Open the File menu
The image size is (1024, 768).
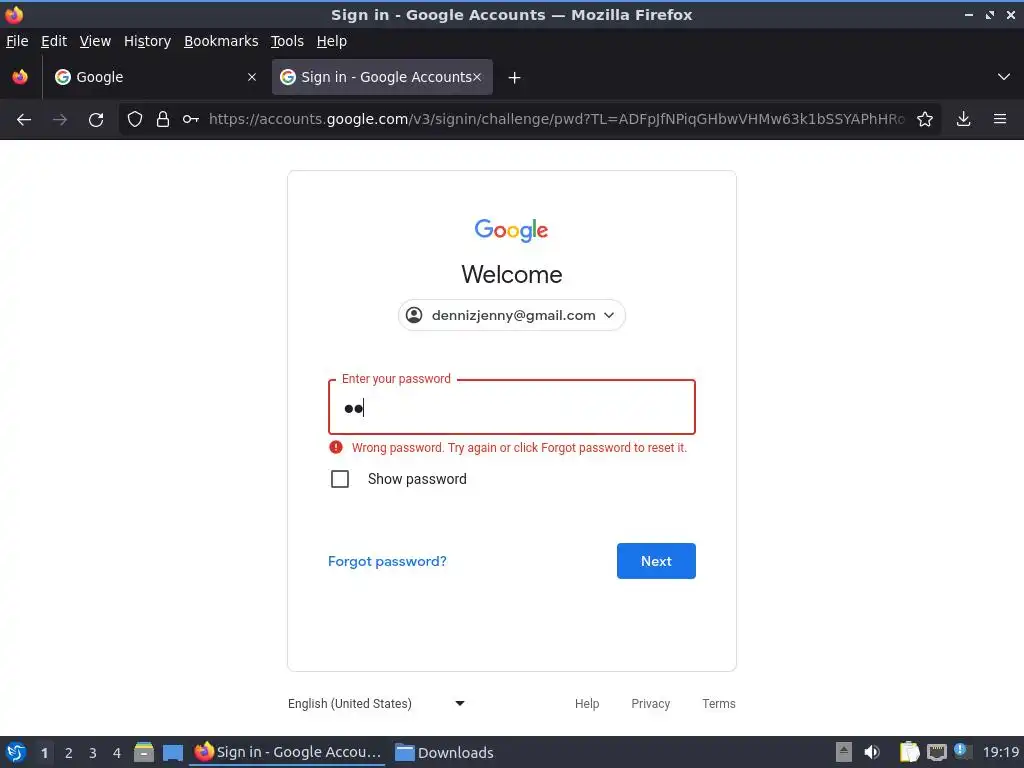(x=17, y=41)
